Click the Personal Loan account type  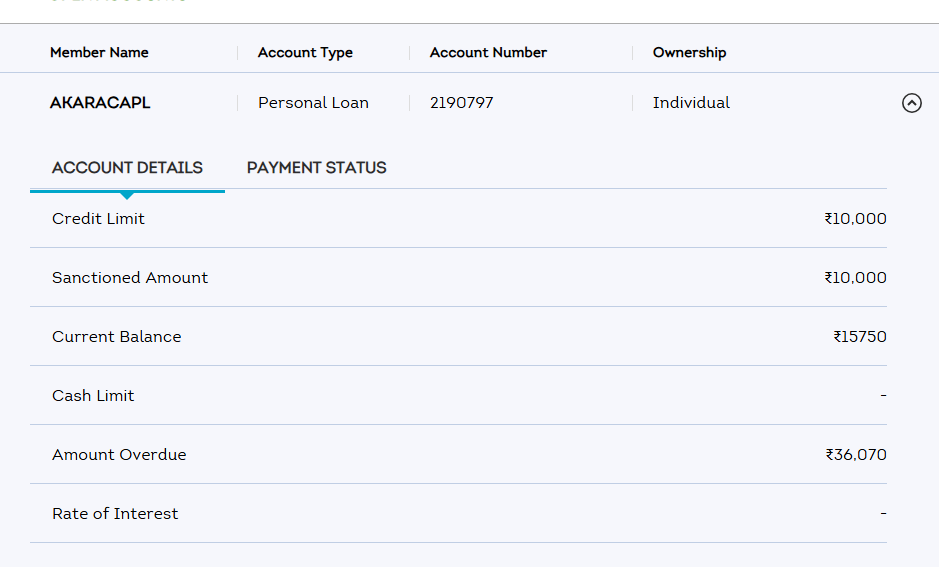313,102
